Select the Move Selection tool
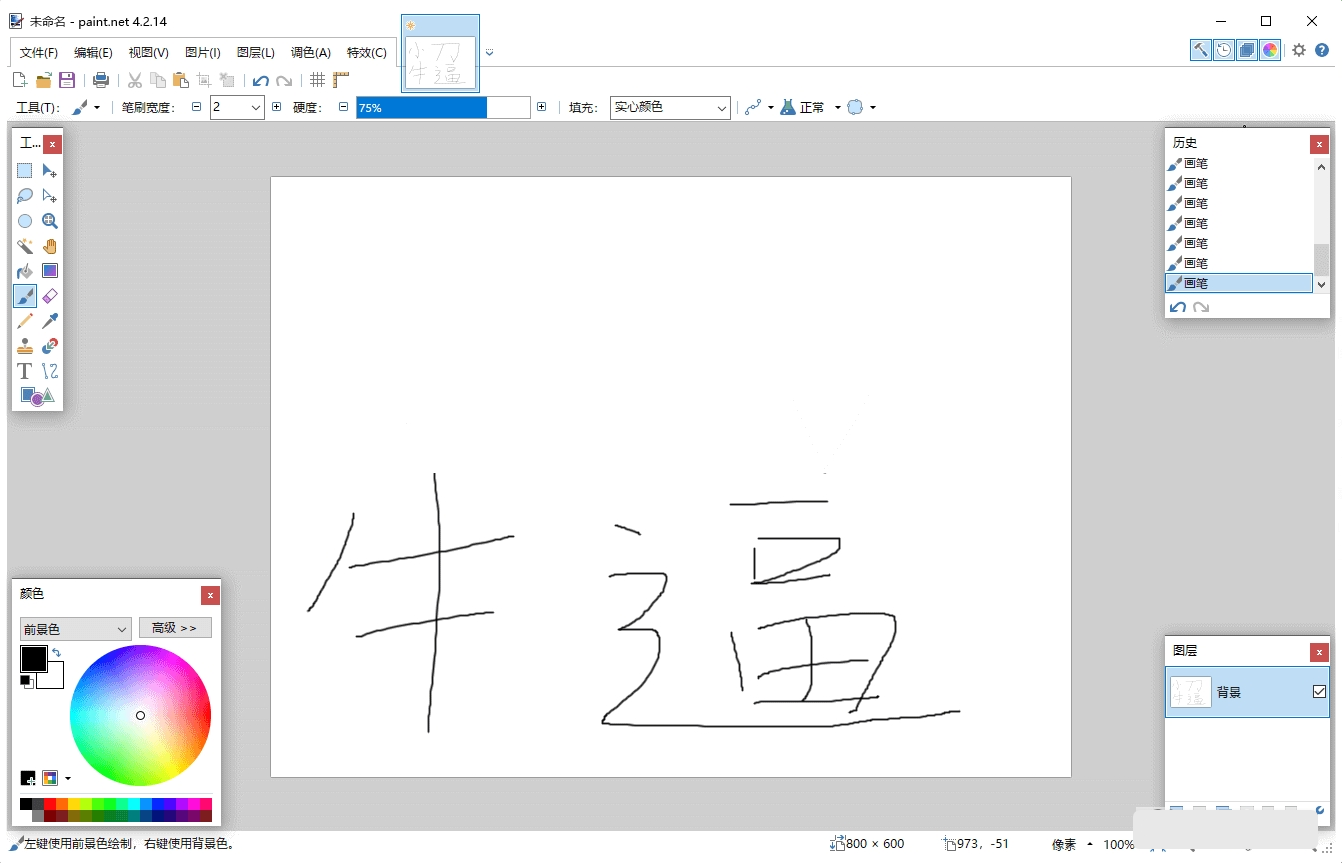 tap(50, 196)
